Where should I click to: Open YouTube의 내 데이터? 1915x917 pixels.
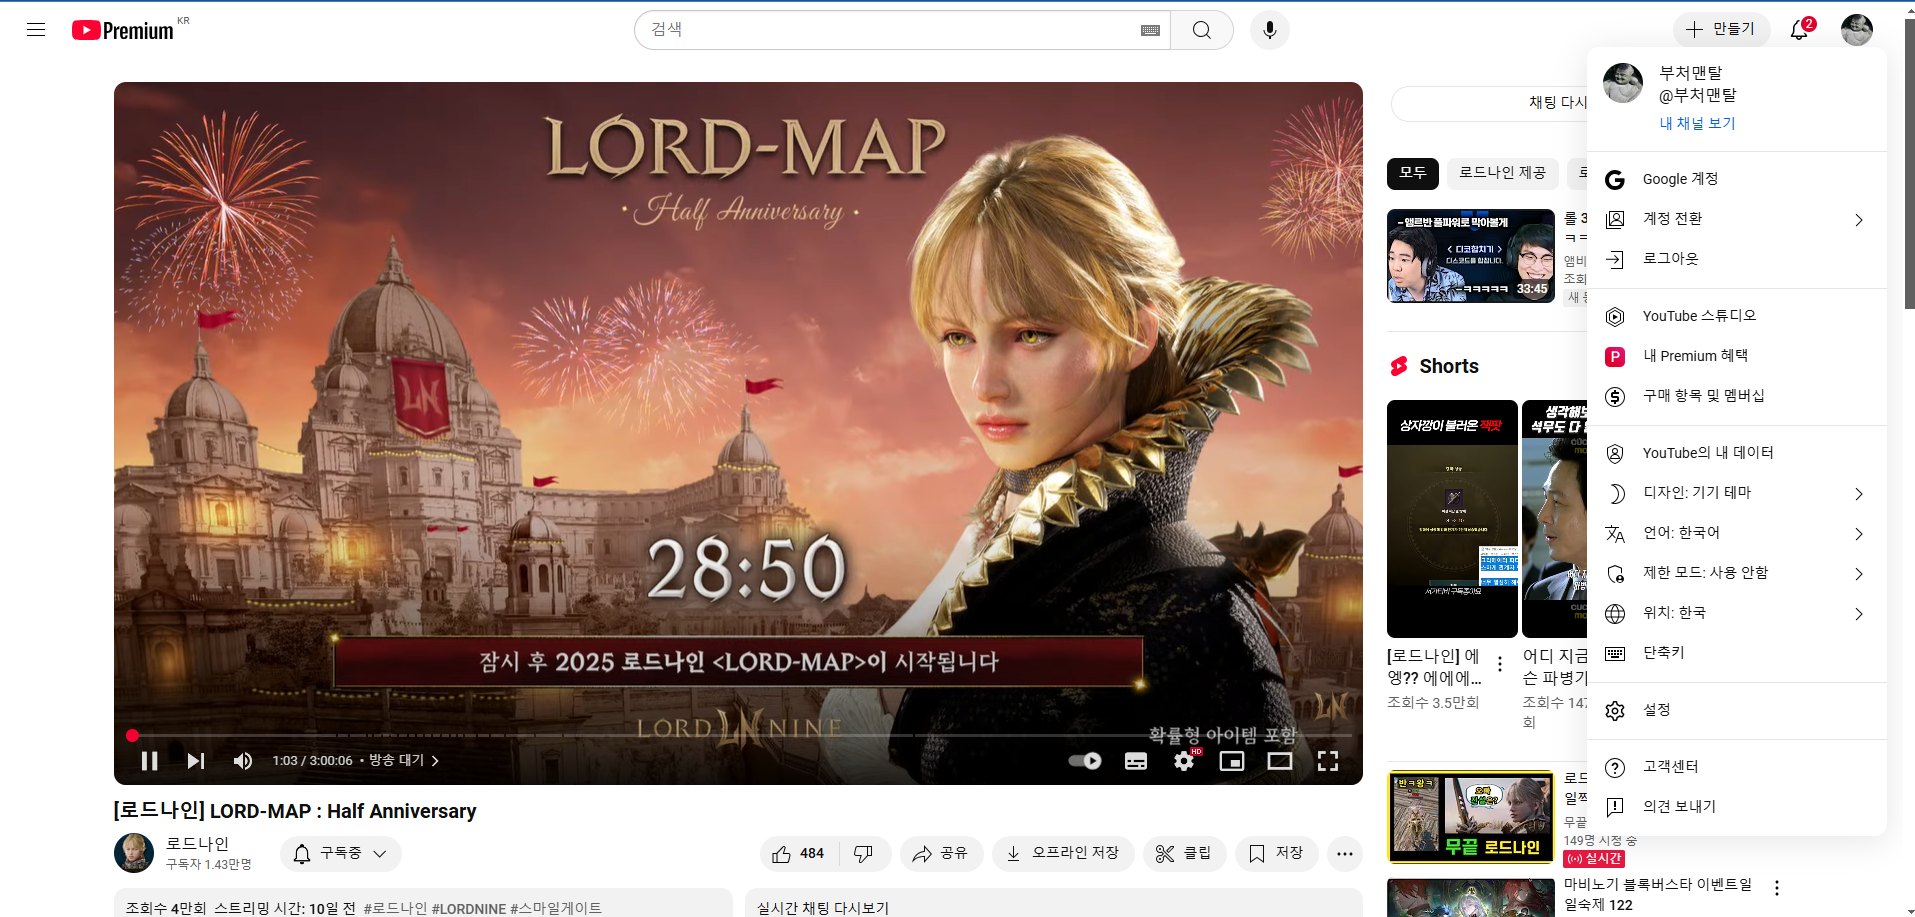tap(1737, 453)
